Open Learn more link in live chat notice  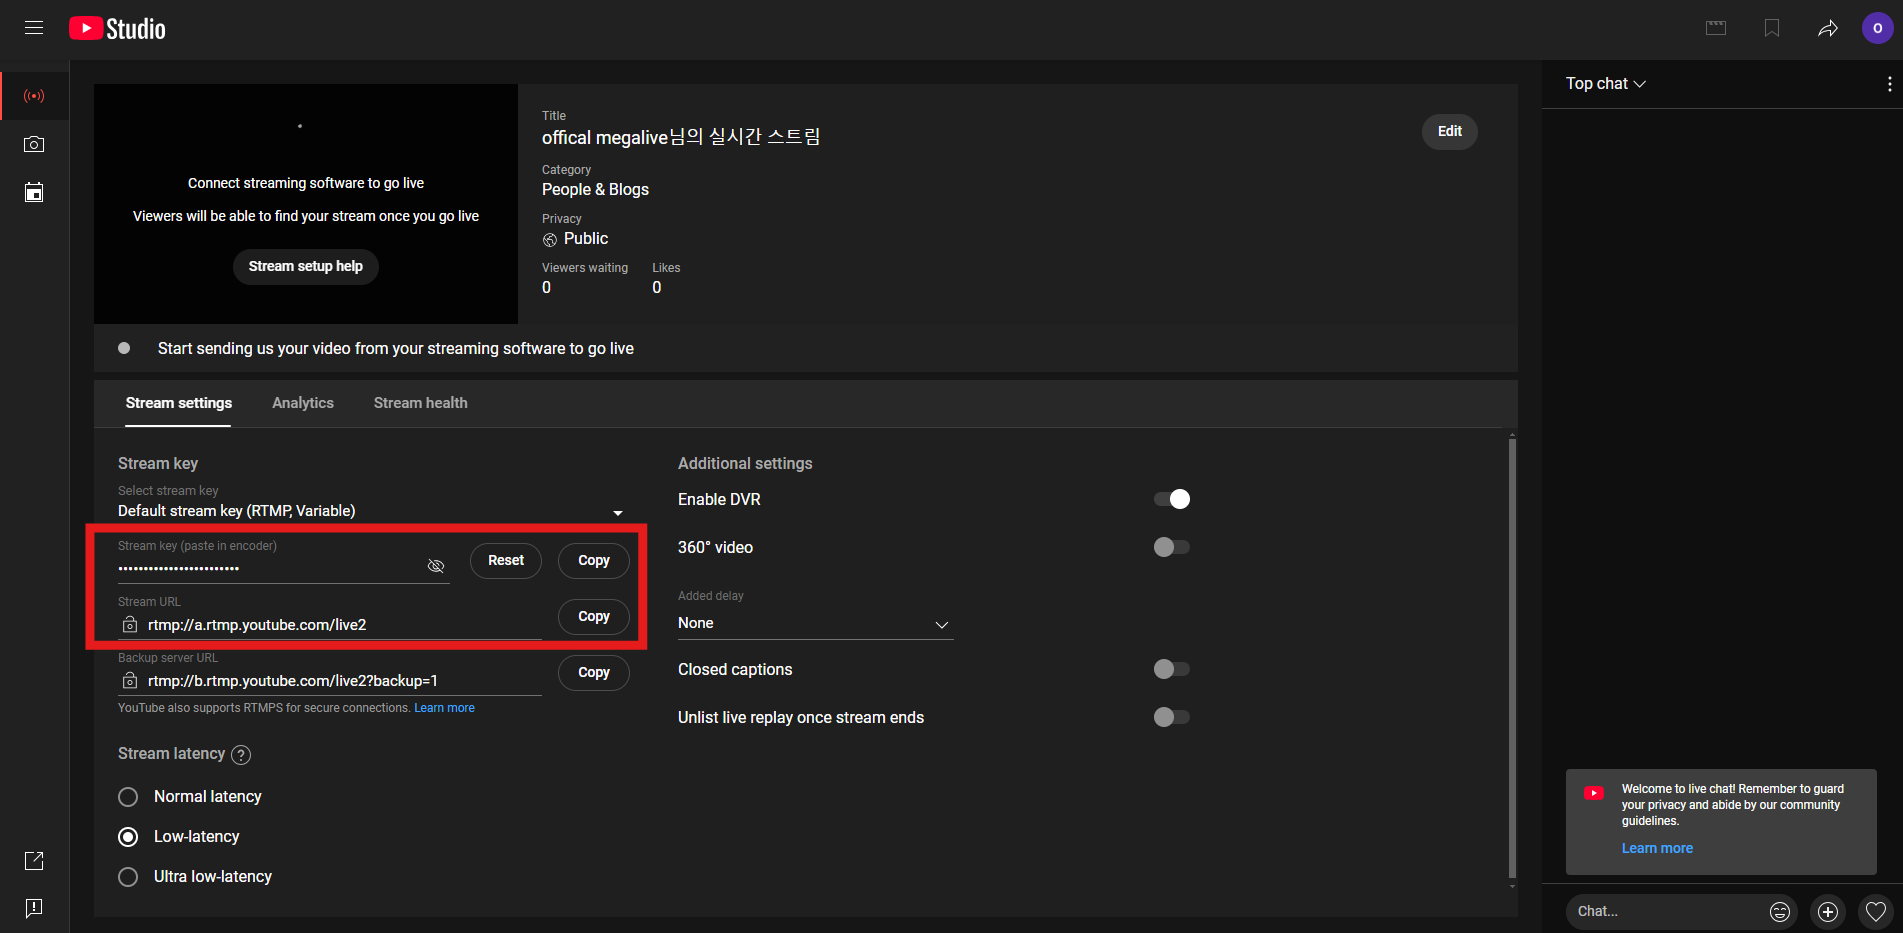point(1657,849)
